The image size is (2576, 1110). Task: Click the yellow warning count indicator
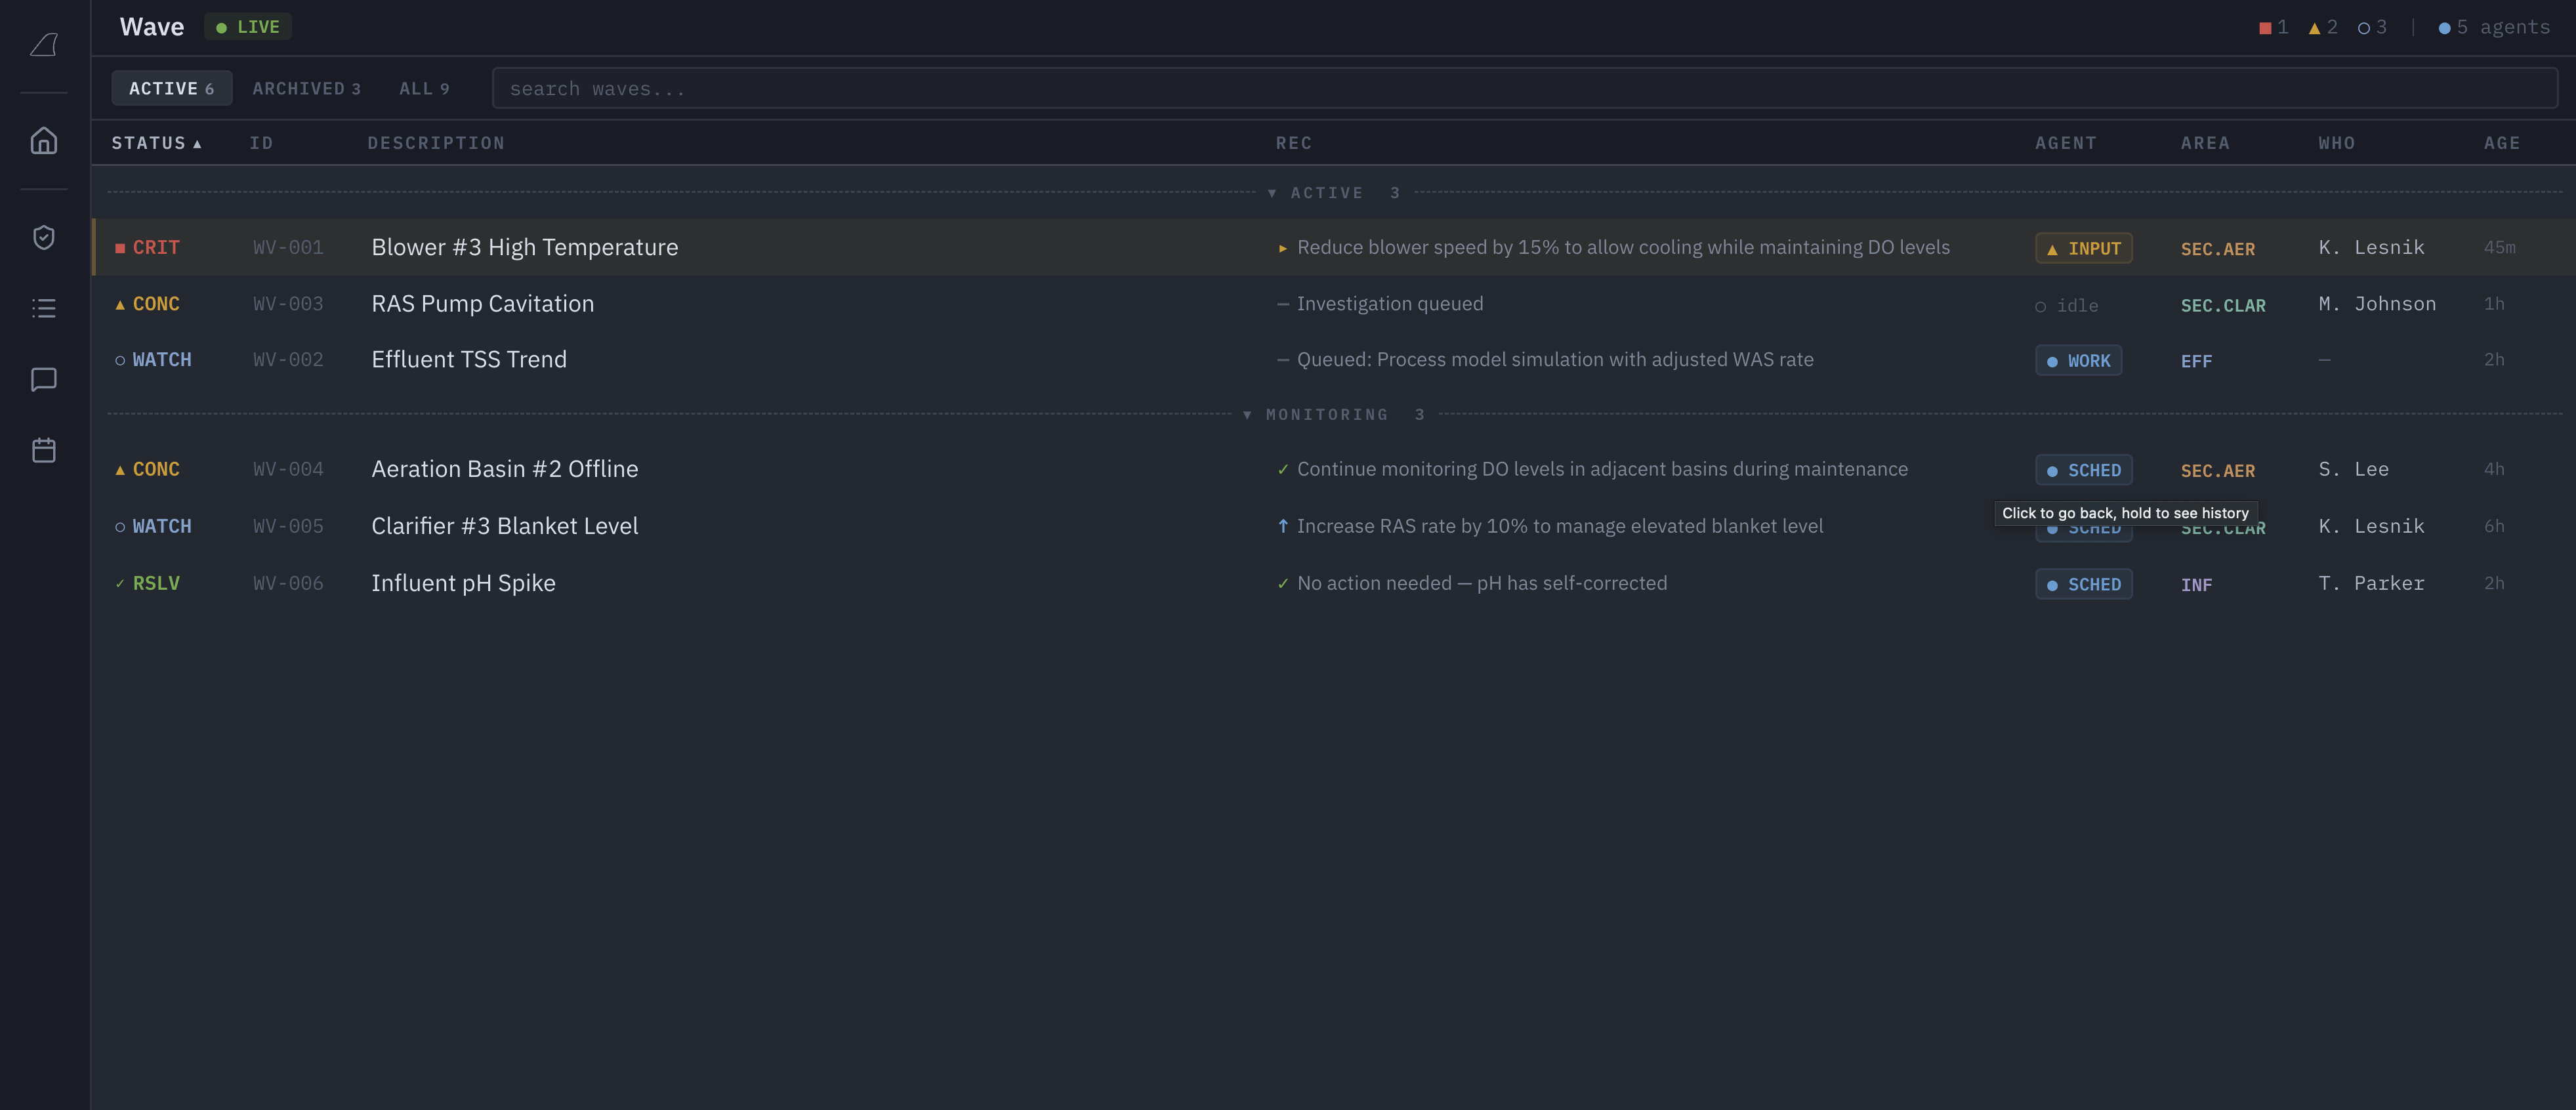[2321, 27]
